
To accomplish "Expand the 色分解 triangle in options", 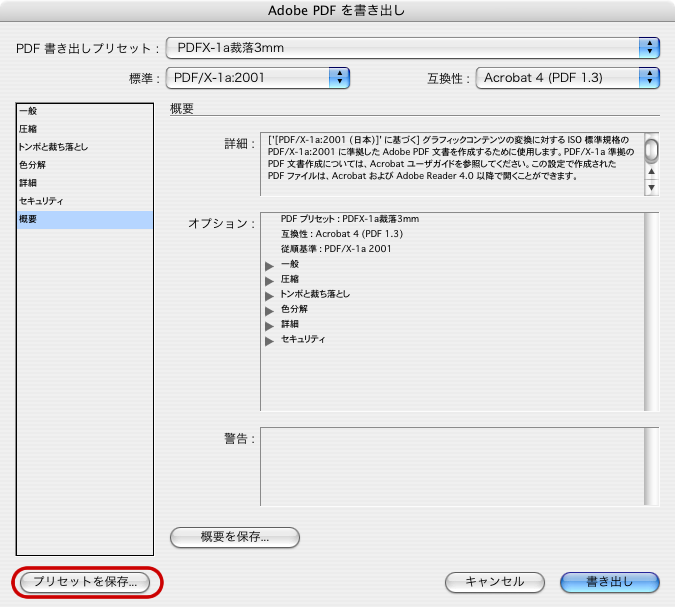I will pos(269,311).
